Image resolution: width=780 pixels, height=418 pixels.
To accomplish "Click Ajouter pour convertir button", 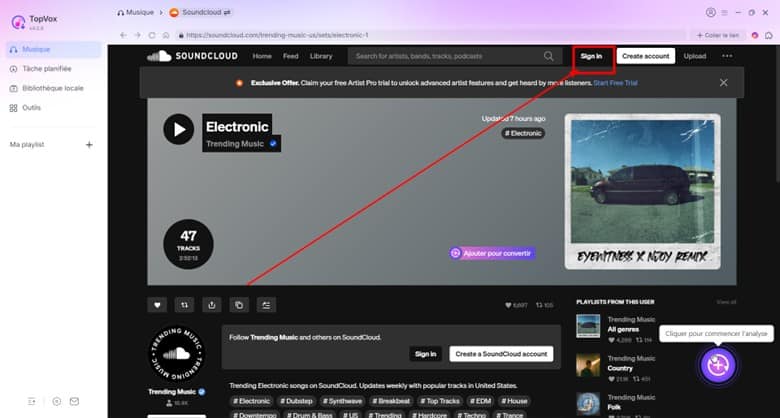I will point(492,253).
